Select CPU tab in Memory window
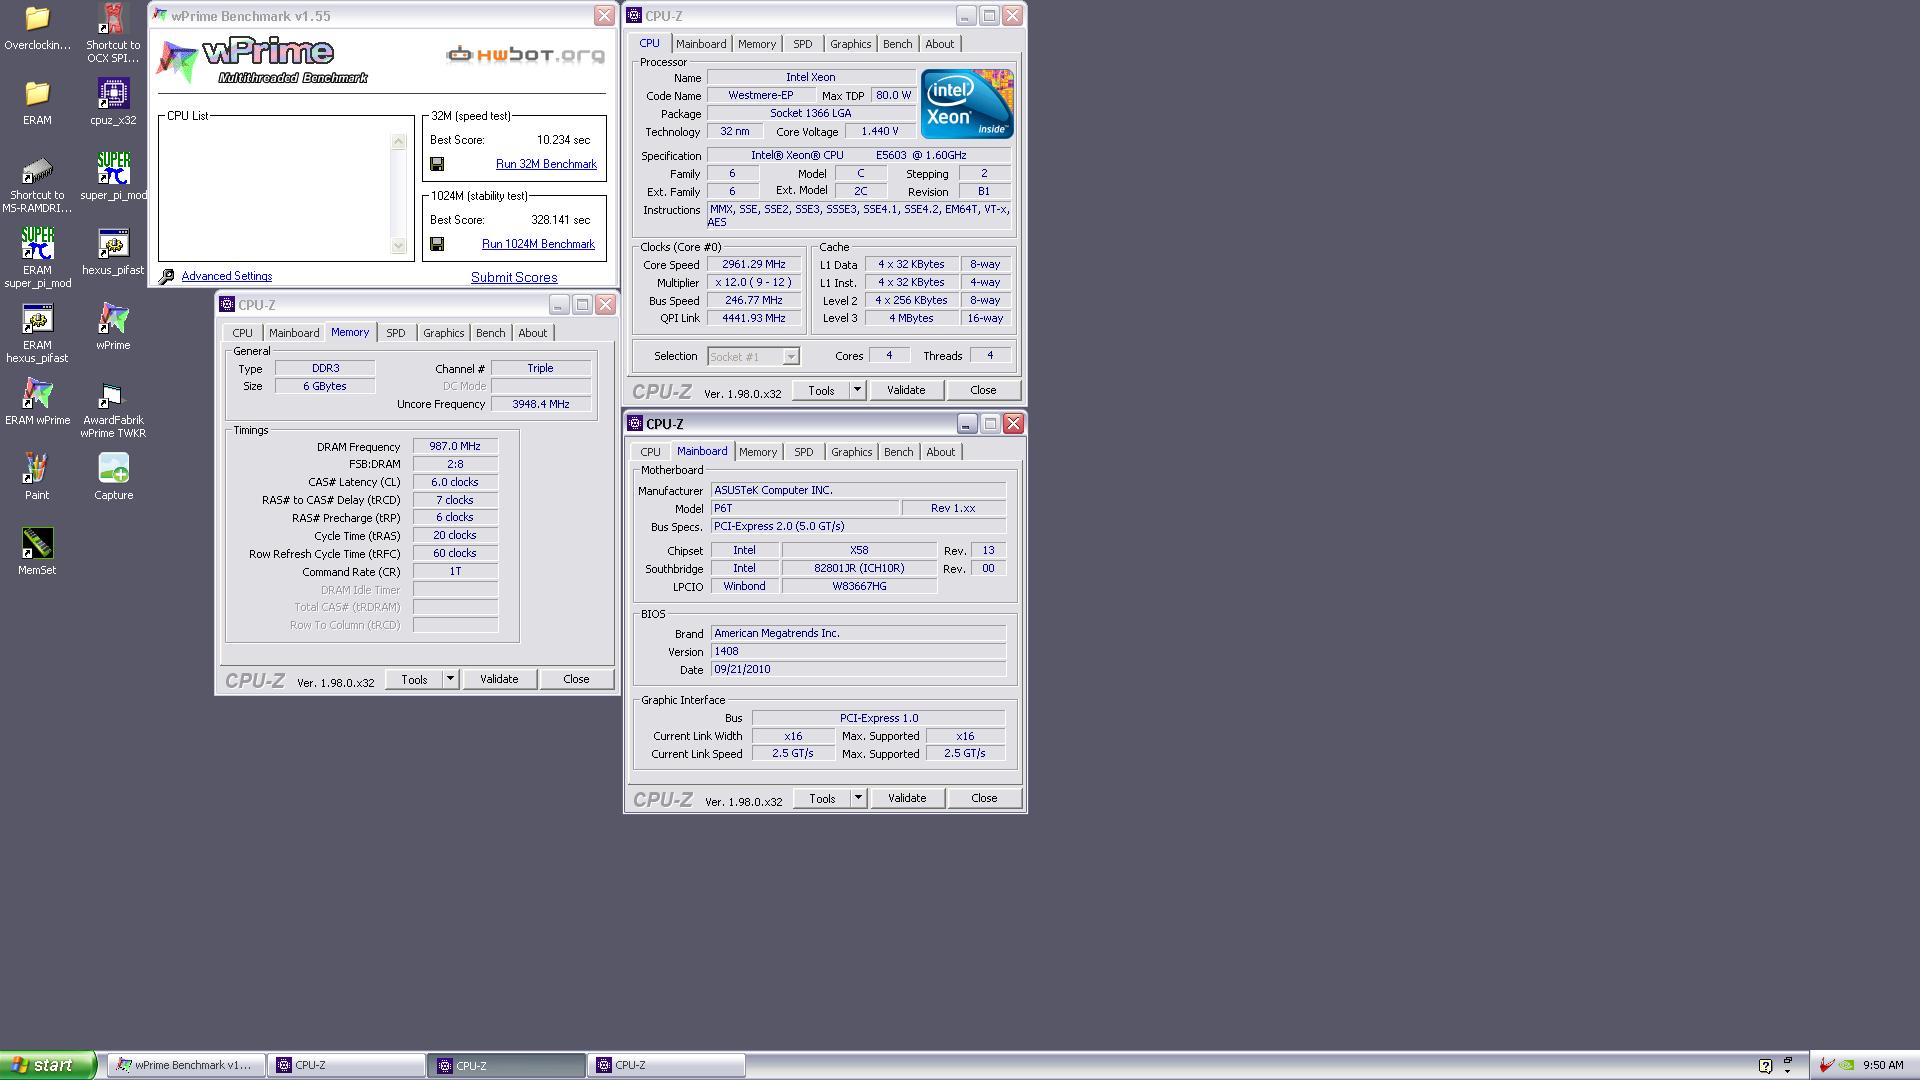1920x1080 pixels. pyautogui.click(x=242, y=333)
